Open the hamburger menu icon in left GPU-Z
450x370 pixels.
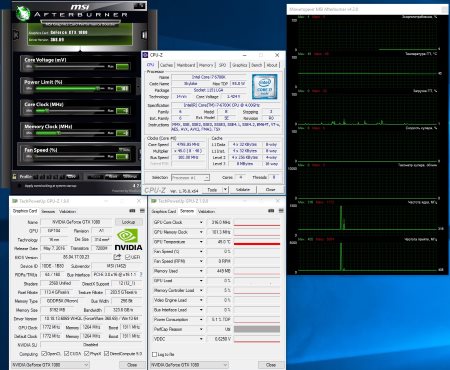142,211
